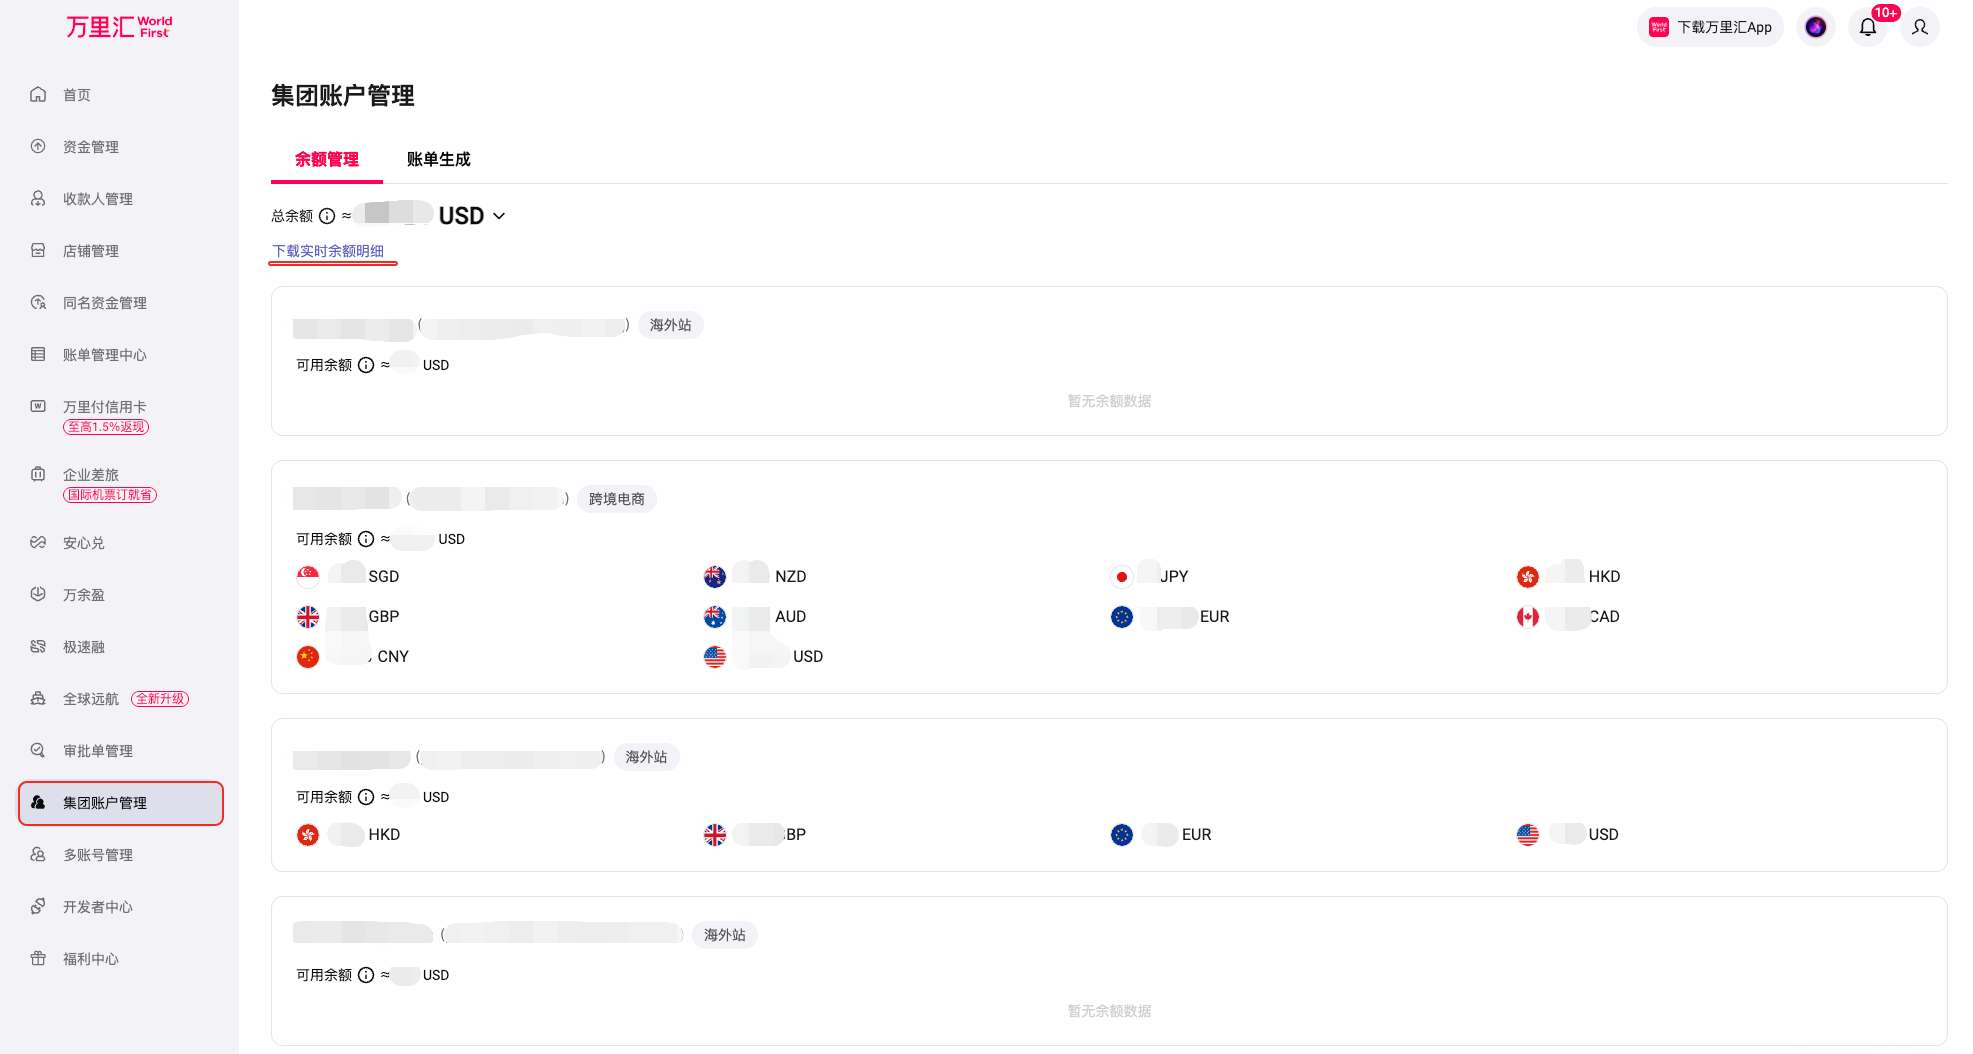Click the Canada flag icon for CAD
Image resolution: width=1973 pixels, height=1054 pixels.
[x=1528, y=617]
